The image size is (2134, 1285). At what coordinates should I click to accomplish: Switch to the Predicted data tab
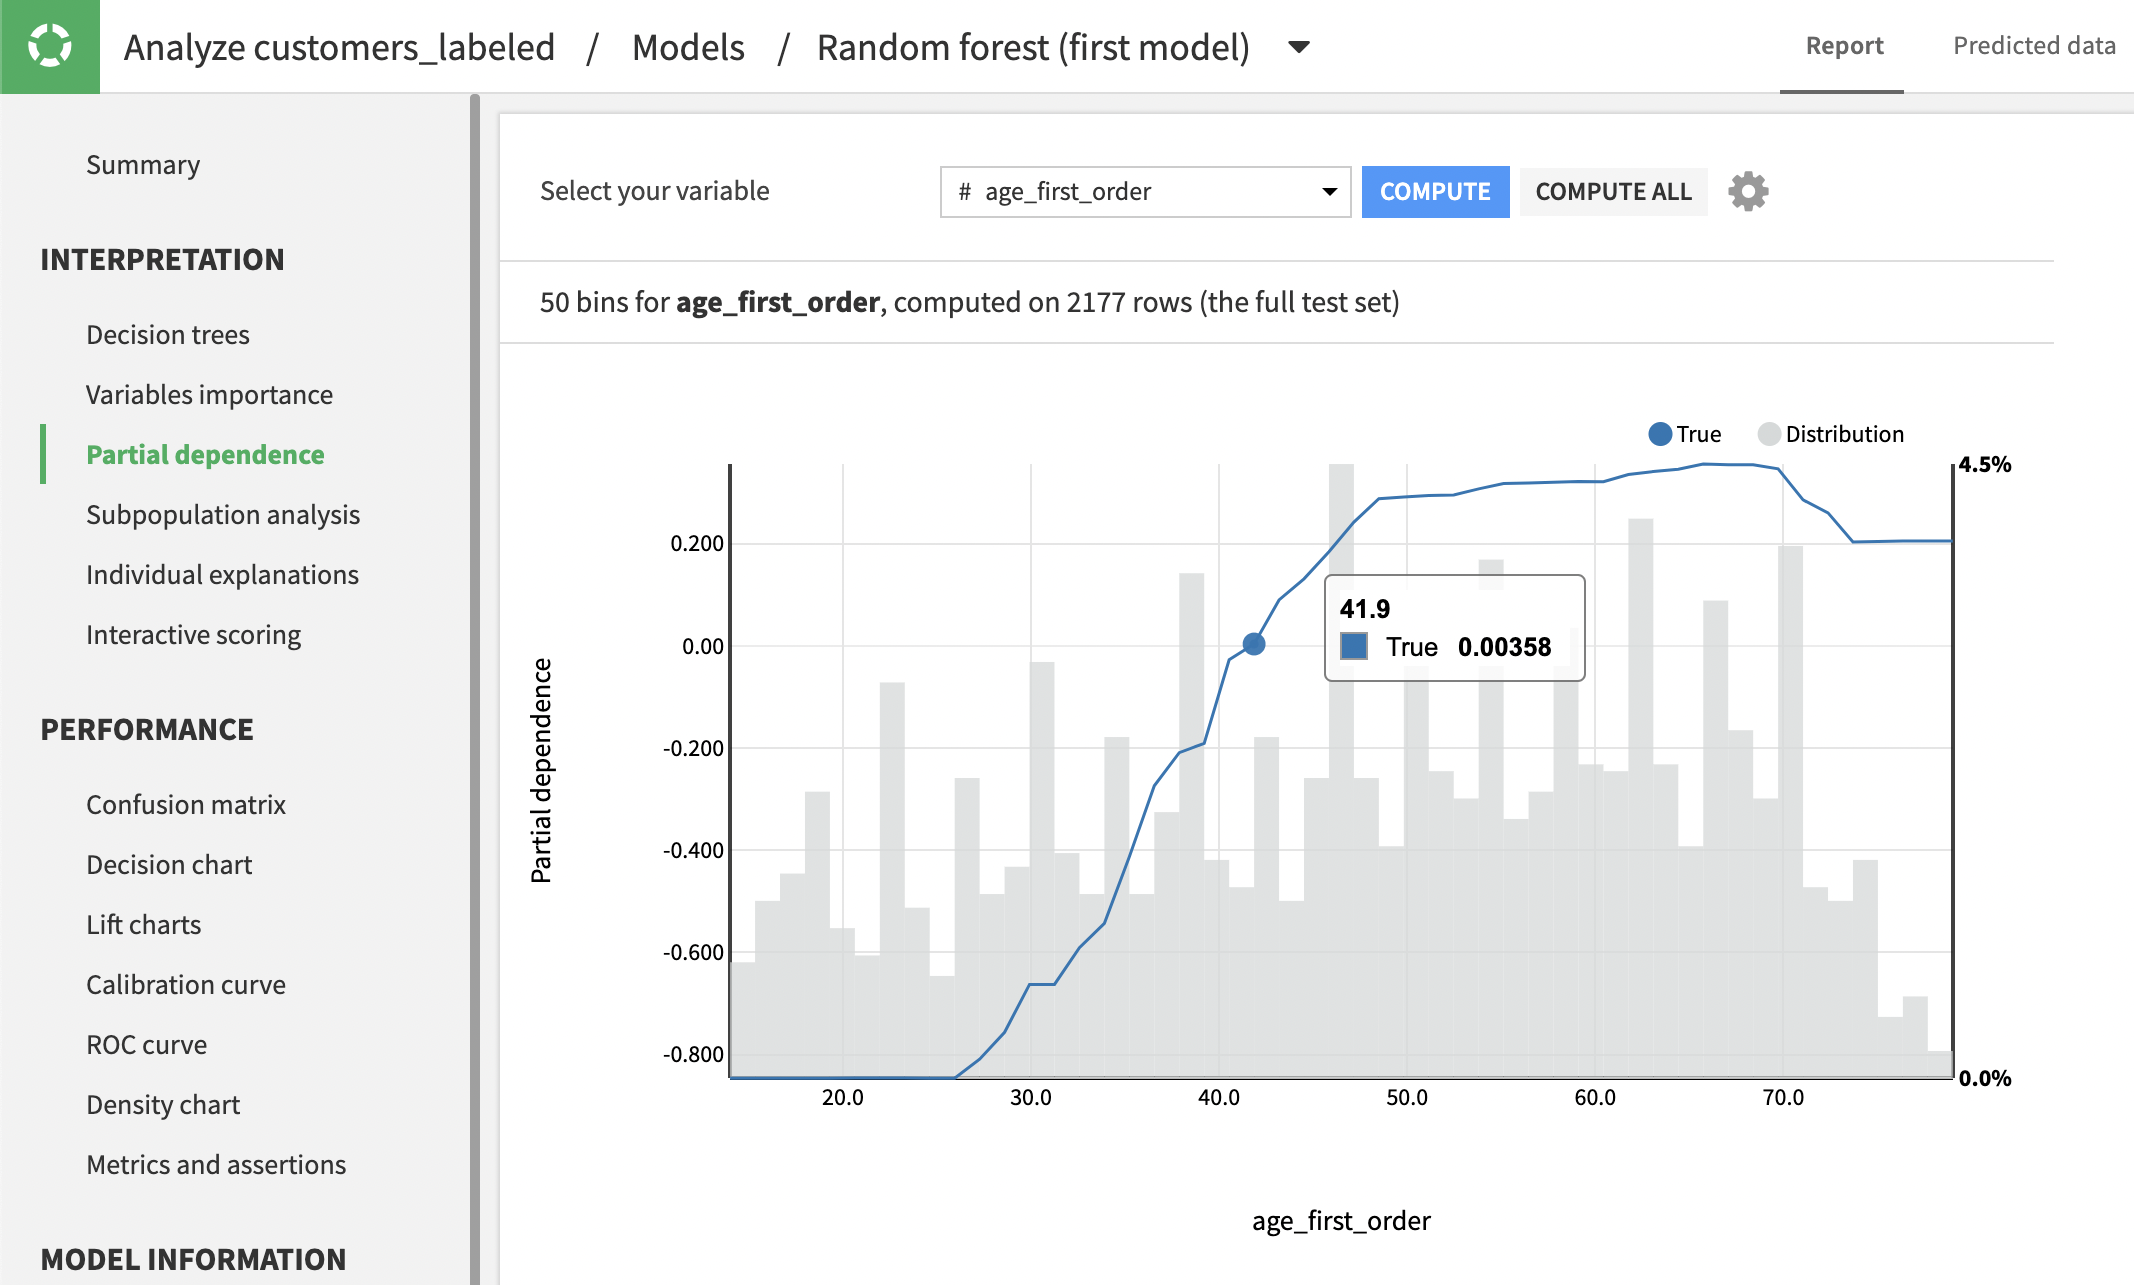click(2034, 45)
